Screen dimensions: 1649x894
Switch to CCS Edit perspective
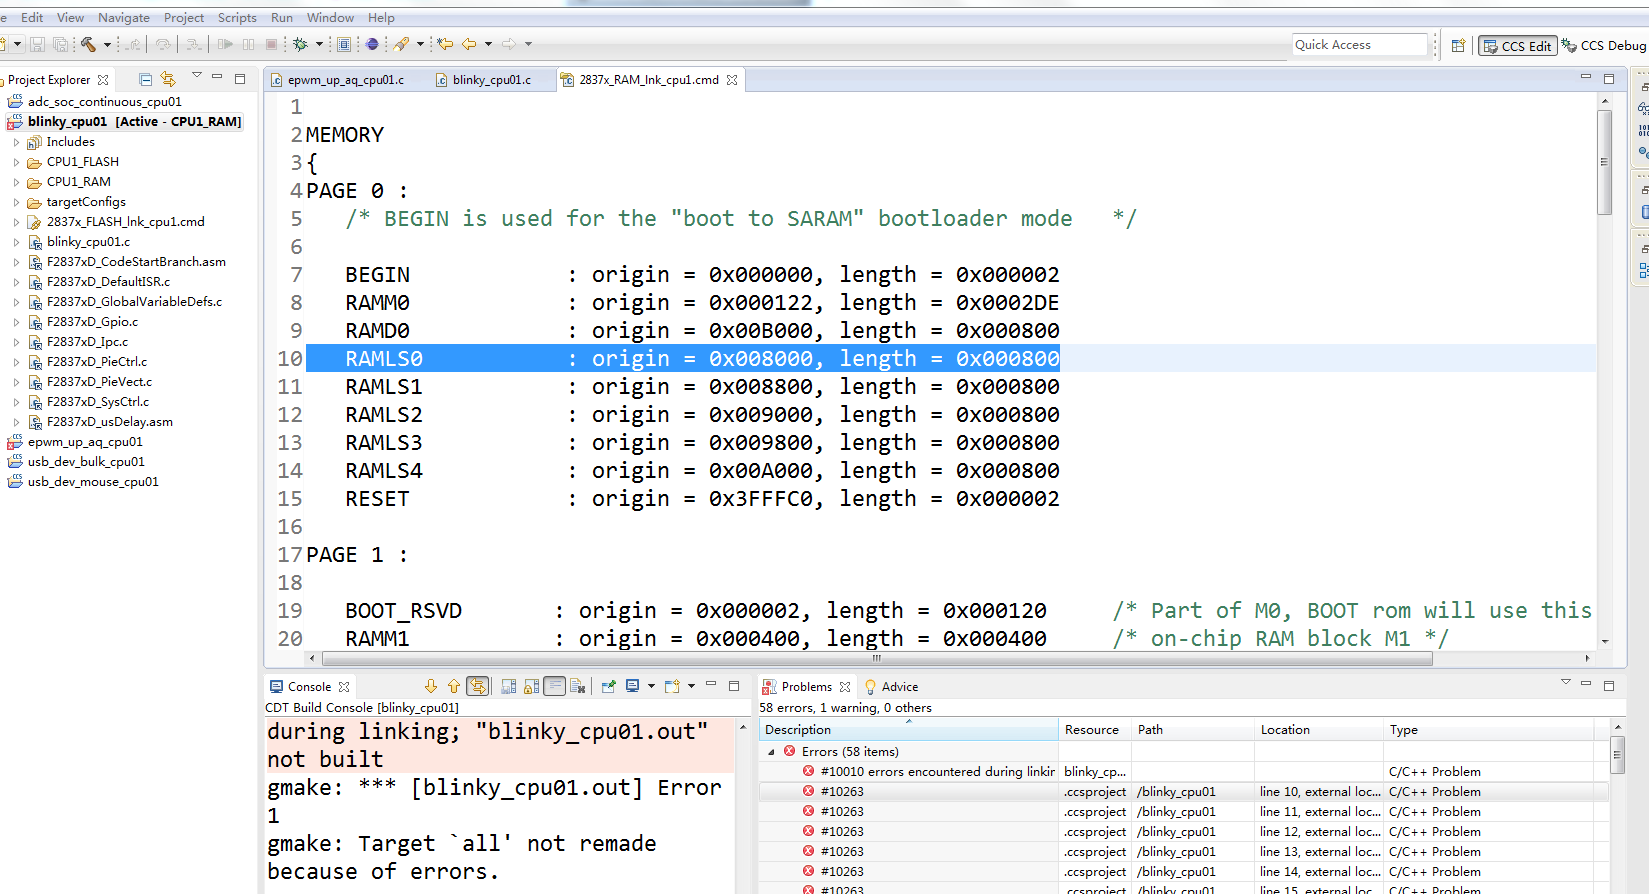click(1517, 45)
